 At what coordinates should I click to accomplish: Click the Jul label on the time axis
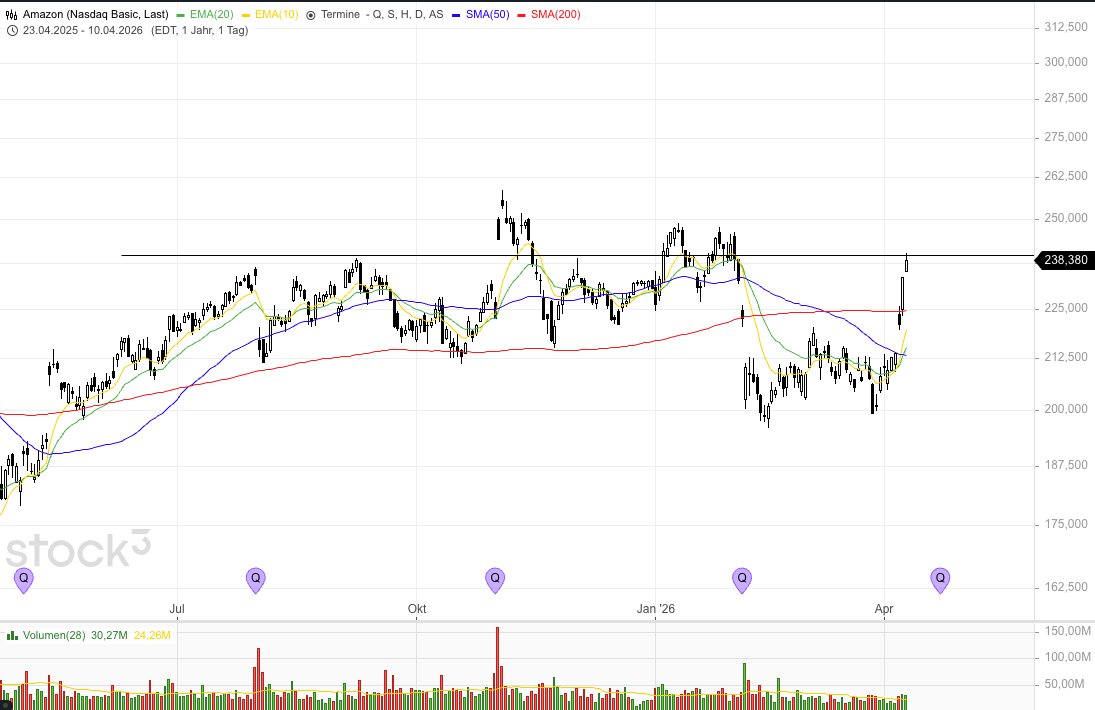[177, 609]
